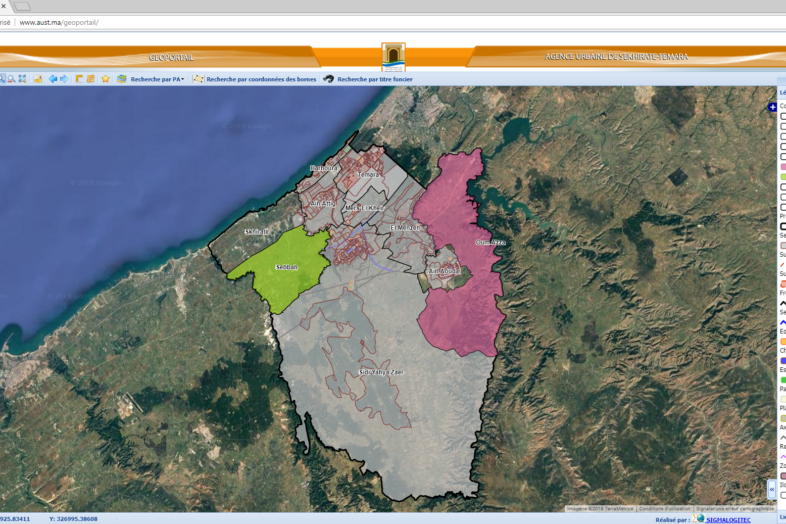Go to next map view arrow

click(64, 79)
